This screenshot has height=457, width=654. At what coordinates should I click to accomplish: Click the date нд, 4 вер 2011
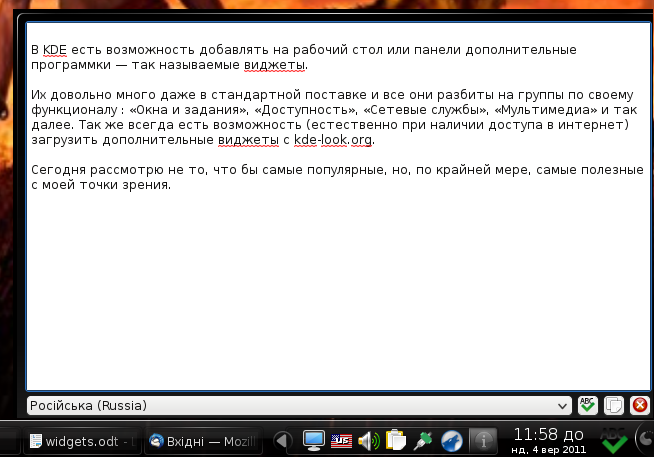coord(548,450)
